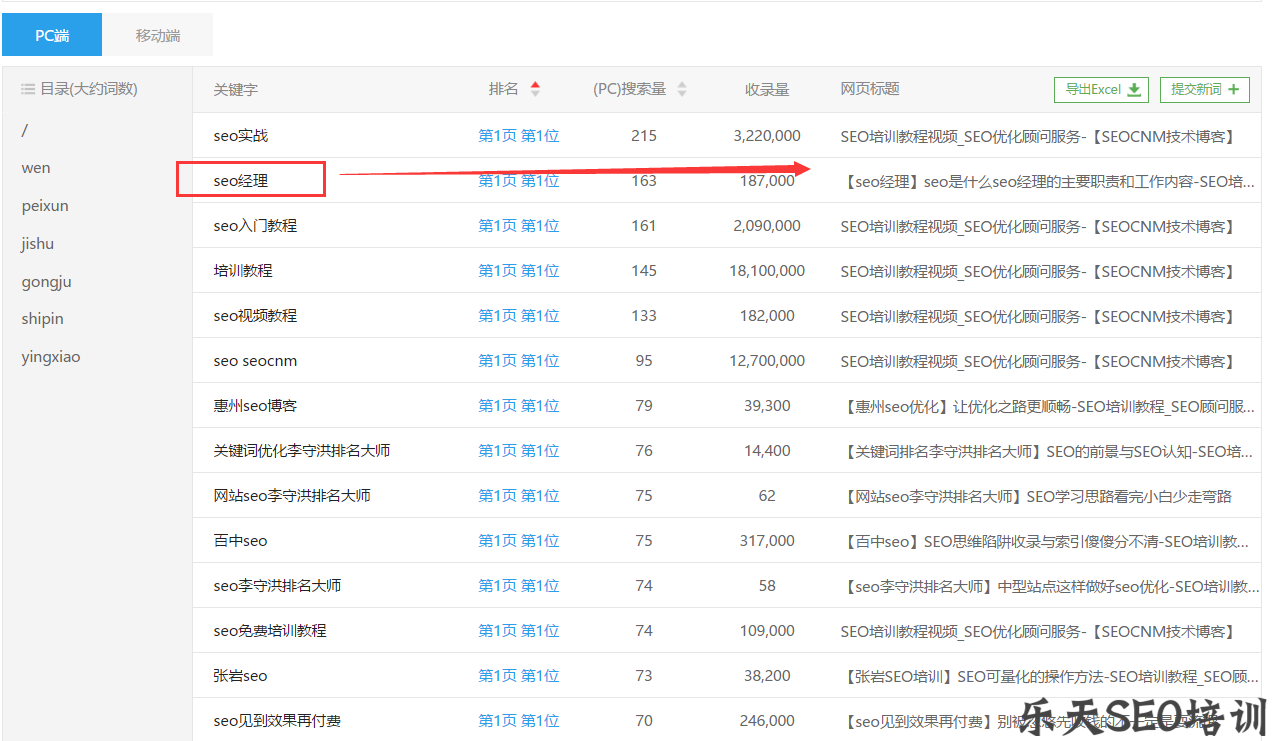Viewport: 1275px width, 741px height.
Task: Select the peixun directory
Action: tap(45, 206)
